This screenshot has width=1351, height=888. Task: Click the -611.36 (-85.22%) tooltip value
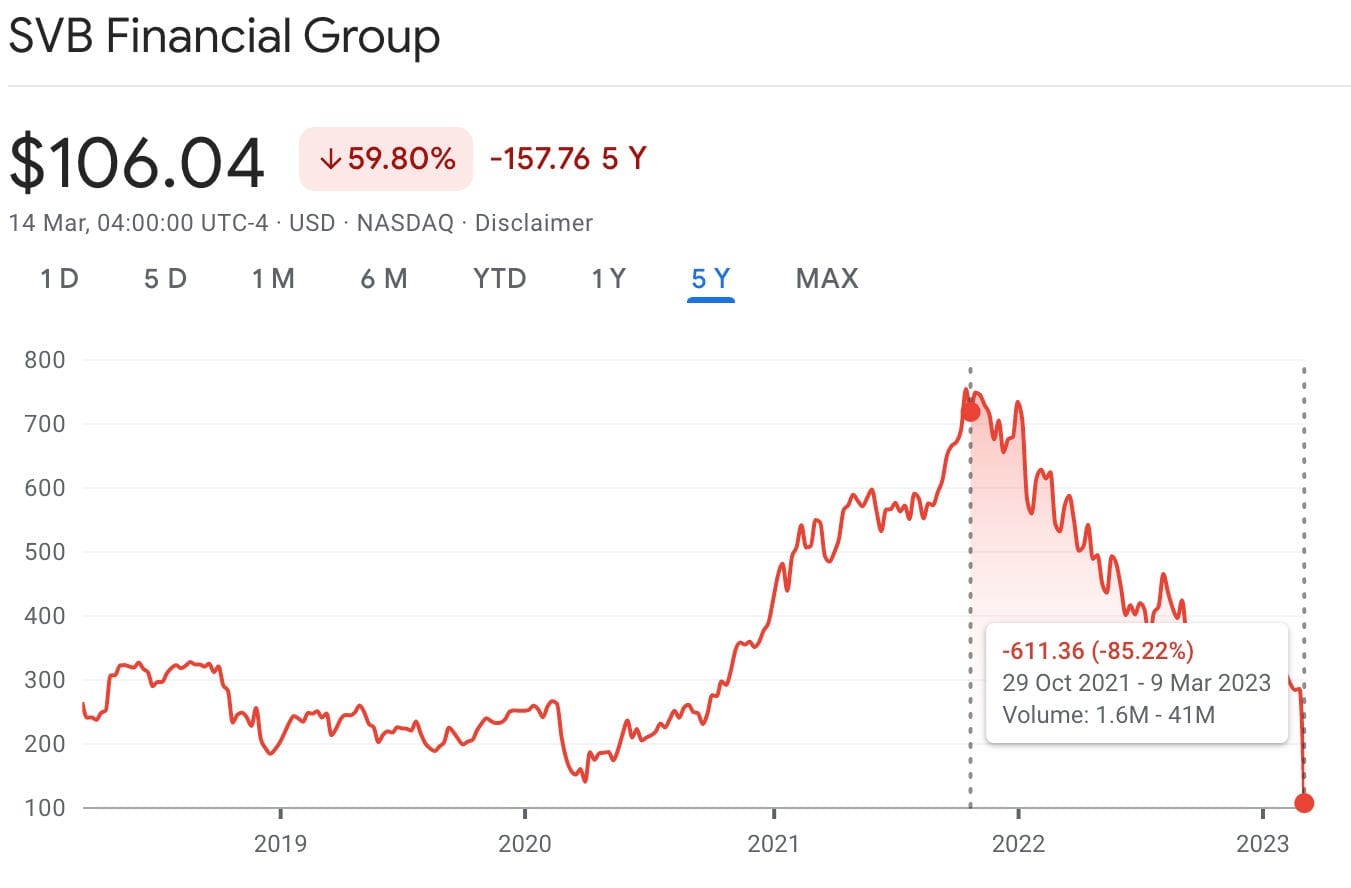1098,652
